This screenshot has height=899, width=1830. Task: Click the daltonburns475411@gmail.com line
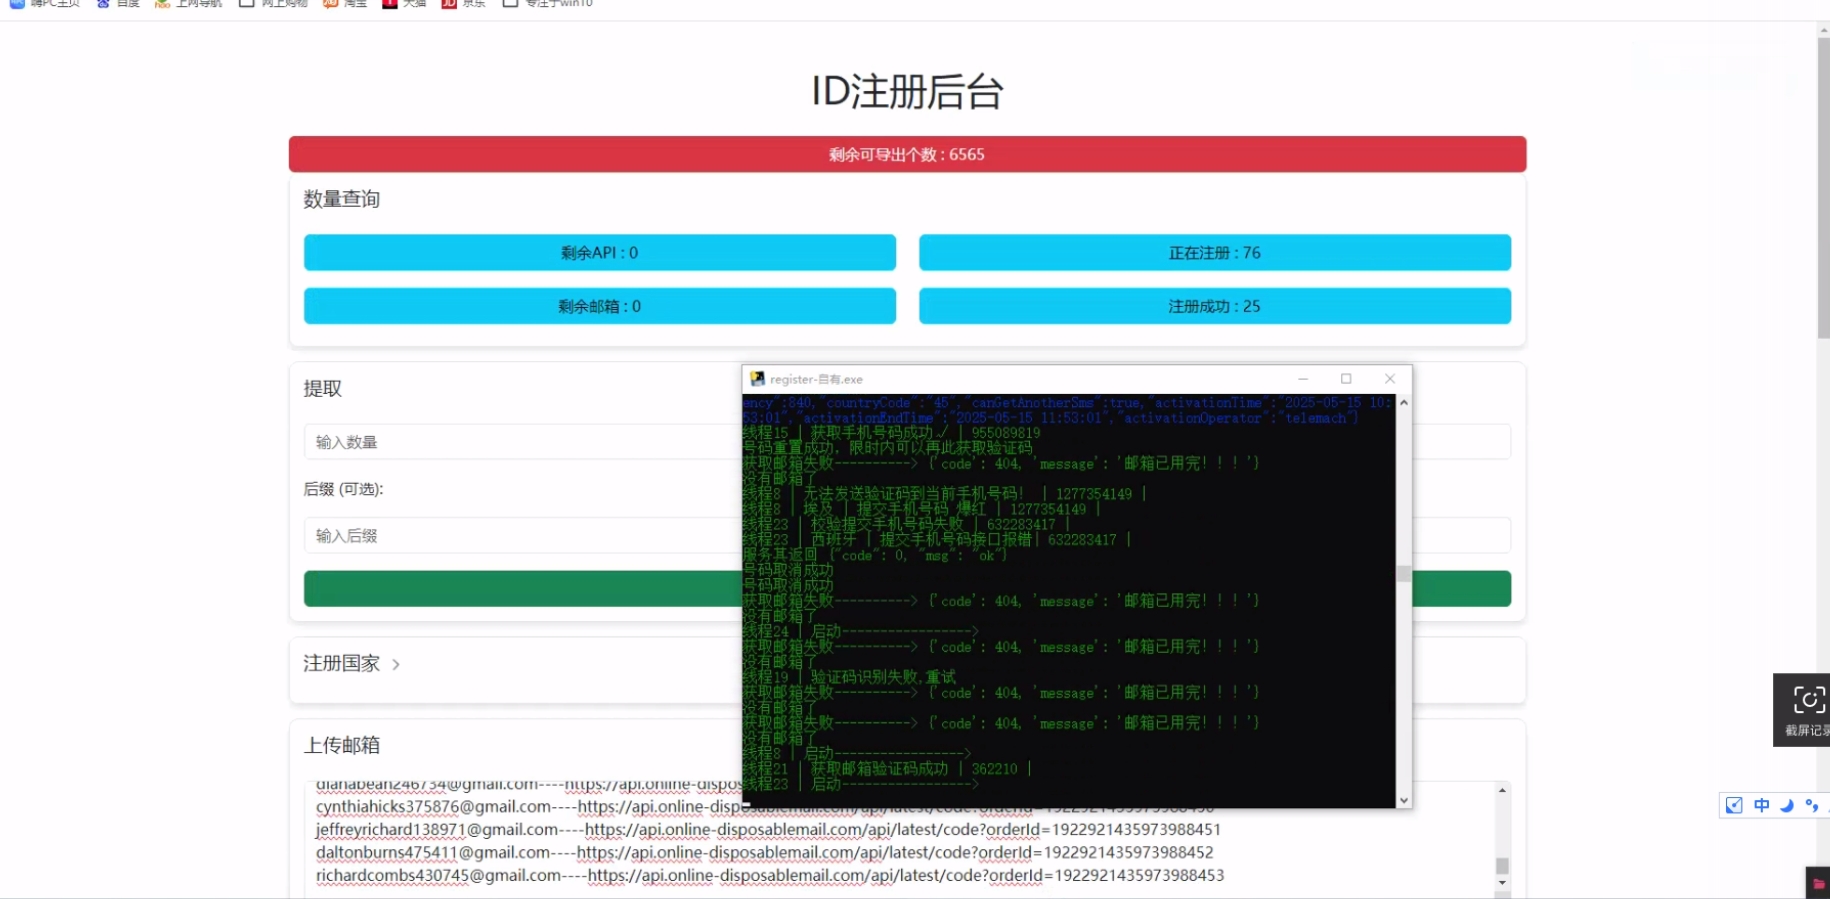[x=764, y=852]
